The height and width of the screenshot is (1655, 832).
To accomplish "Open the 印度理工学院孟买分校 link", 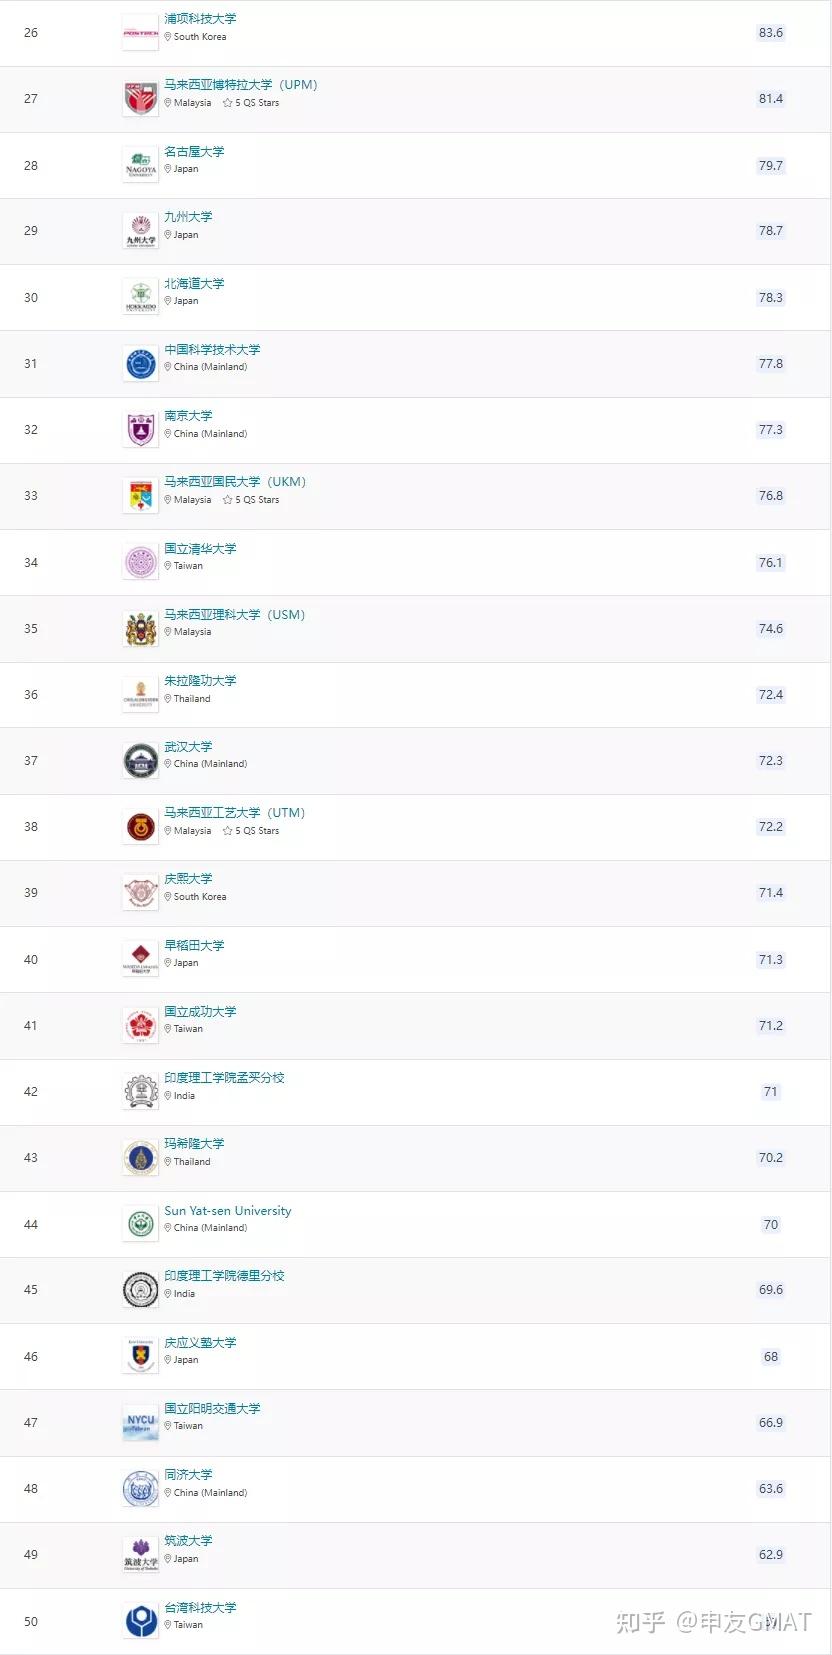I will (224, 1078).
